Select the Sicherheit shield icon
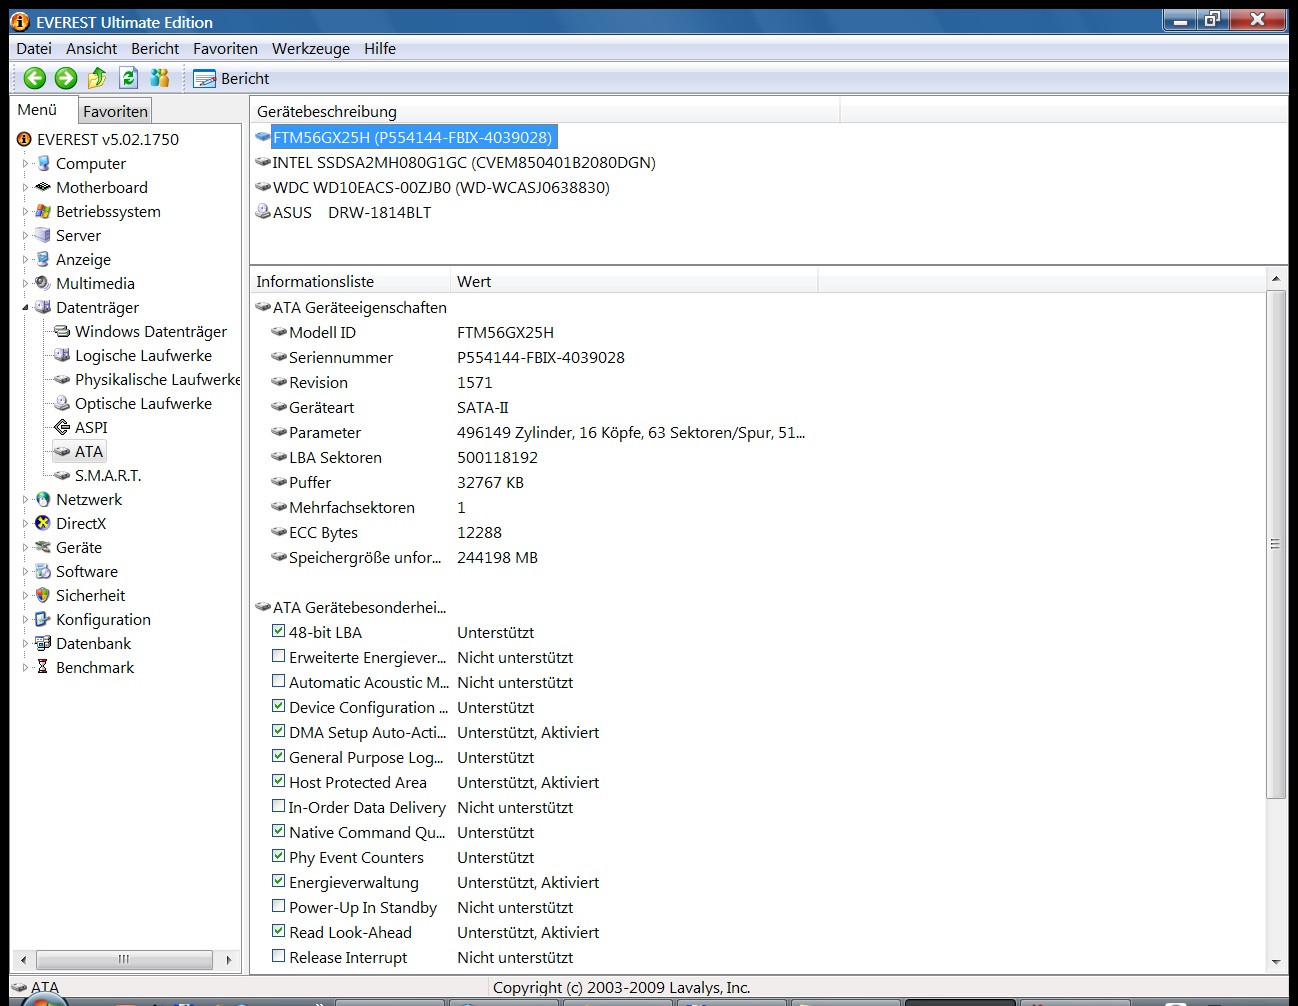1298x1006 pixels. point(43,595)
